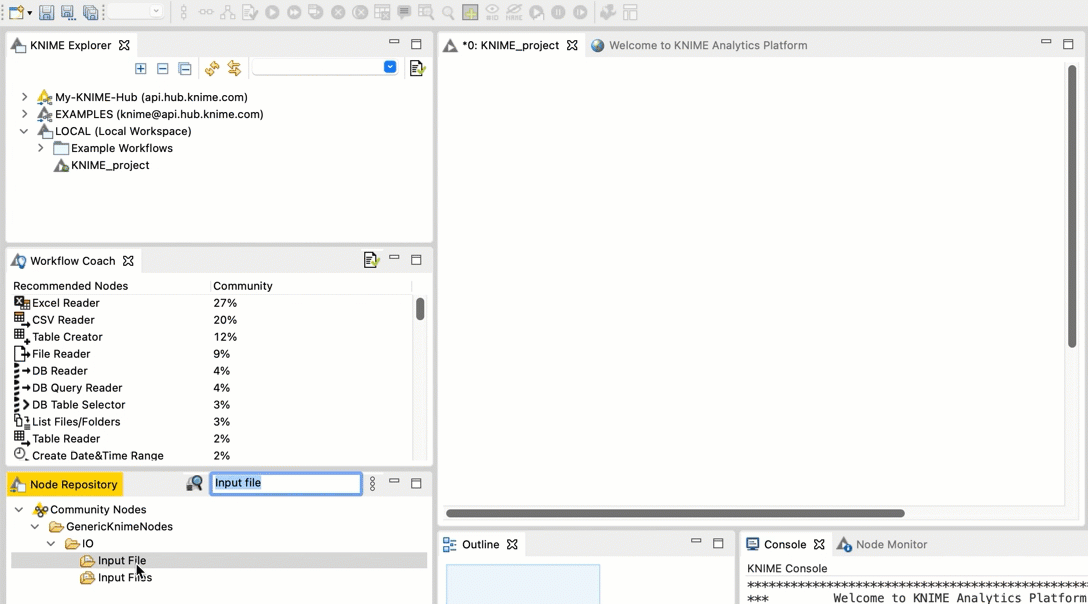This screenshot has width=1088, height=604.
Task: Expand all items in KNIME Explorer
Action: [140, 68]
